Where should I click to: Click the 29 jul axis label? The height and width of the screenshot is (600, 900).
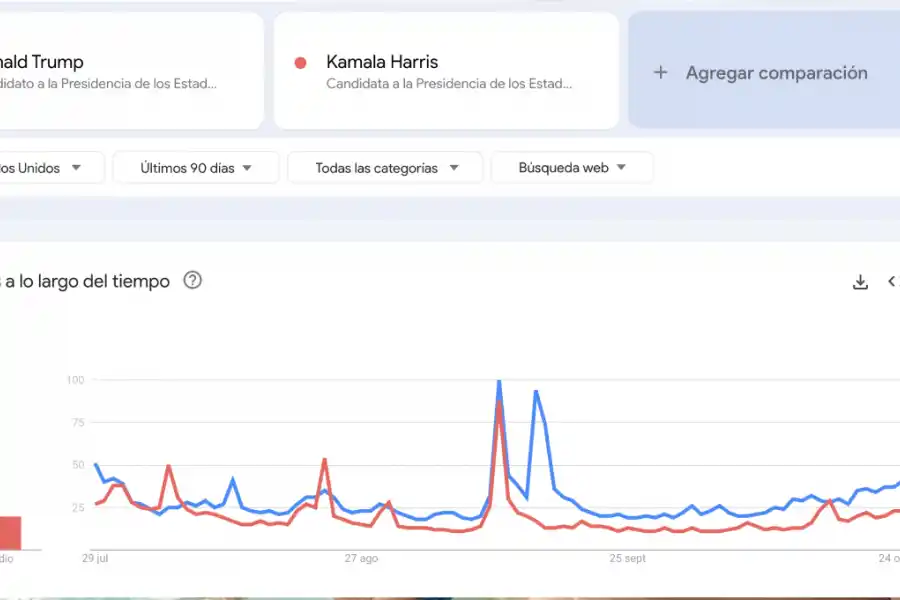[x=94, y=559]
